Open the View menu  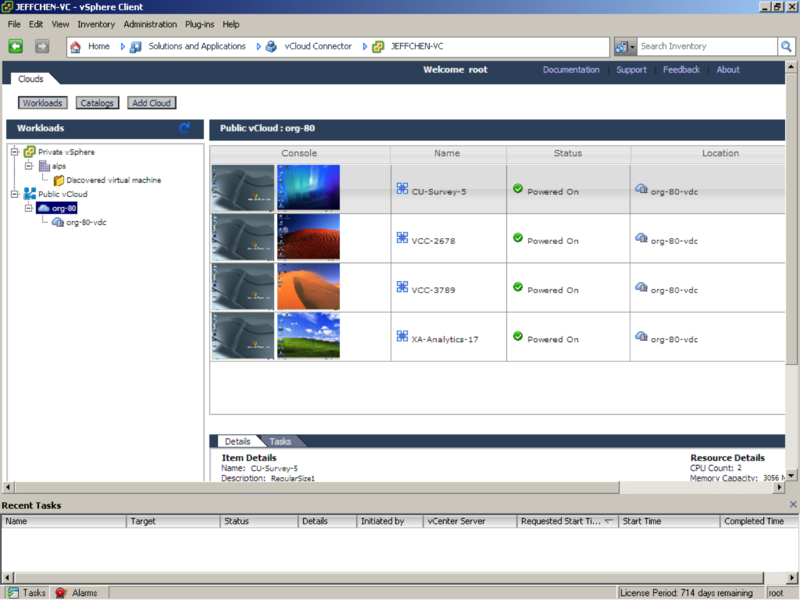(x=60, y=24)
